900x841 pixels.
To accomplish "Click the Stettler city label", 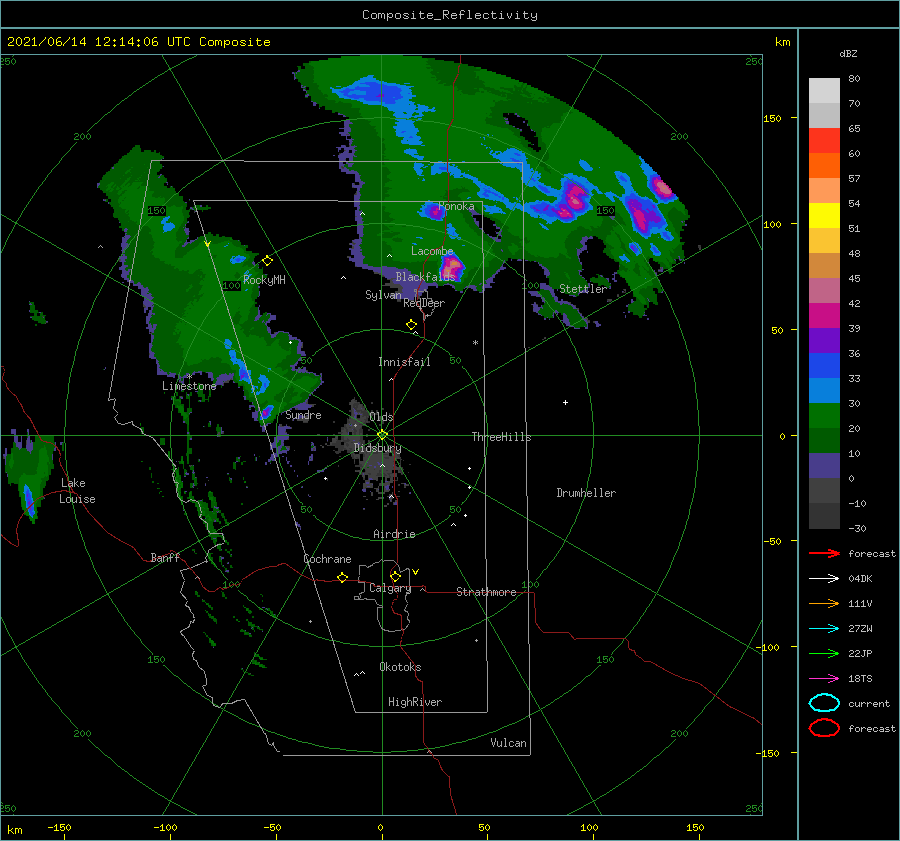I will [583, 289].
